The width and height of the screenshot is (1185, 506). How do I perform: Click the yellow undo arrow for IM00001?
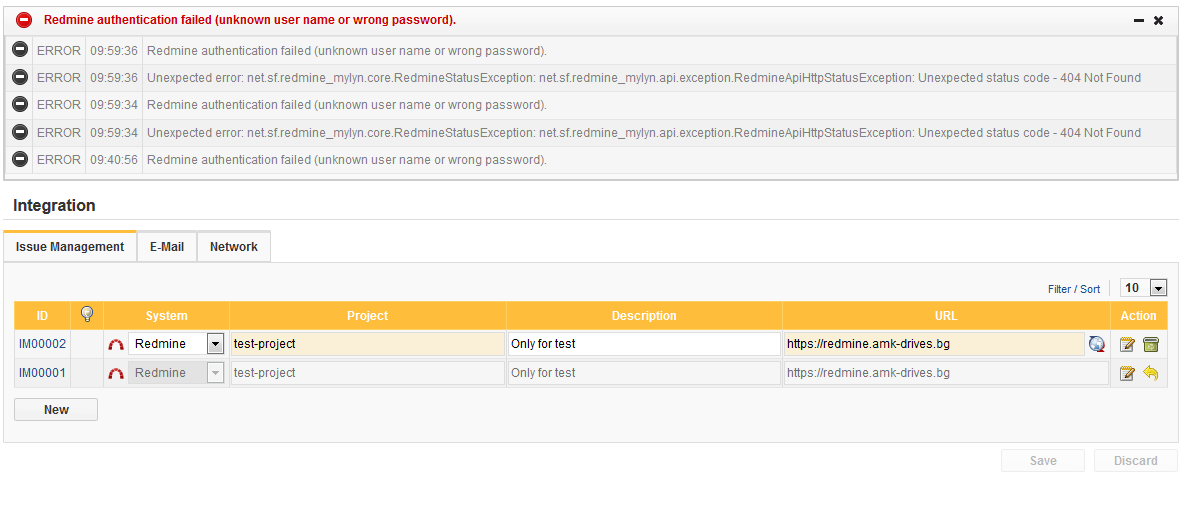1151,373
